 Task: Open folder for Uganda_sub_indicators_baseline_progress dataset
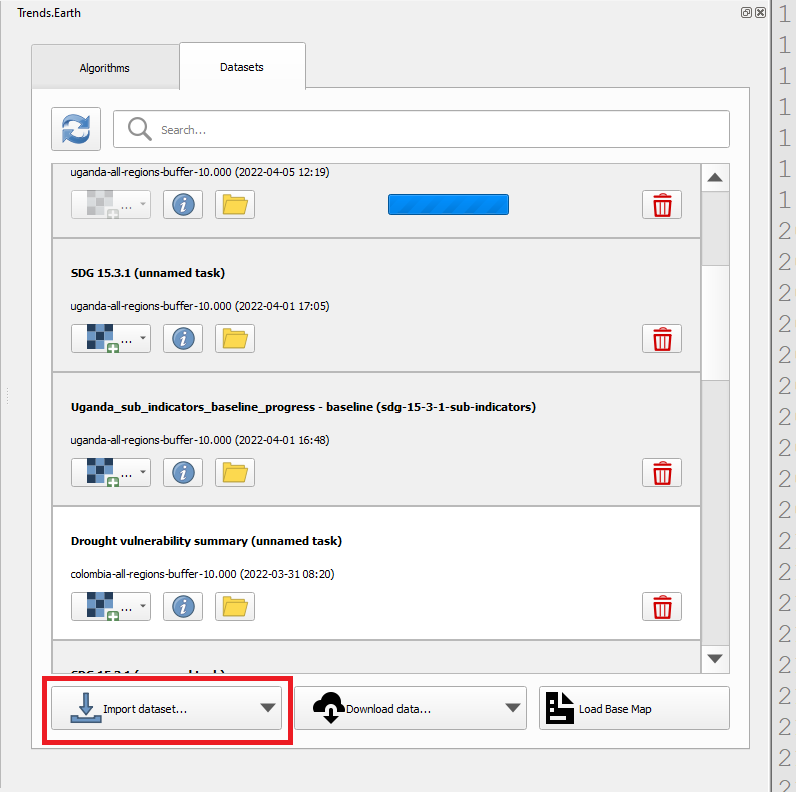(x=234, y=473)
